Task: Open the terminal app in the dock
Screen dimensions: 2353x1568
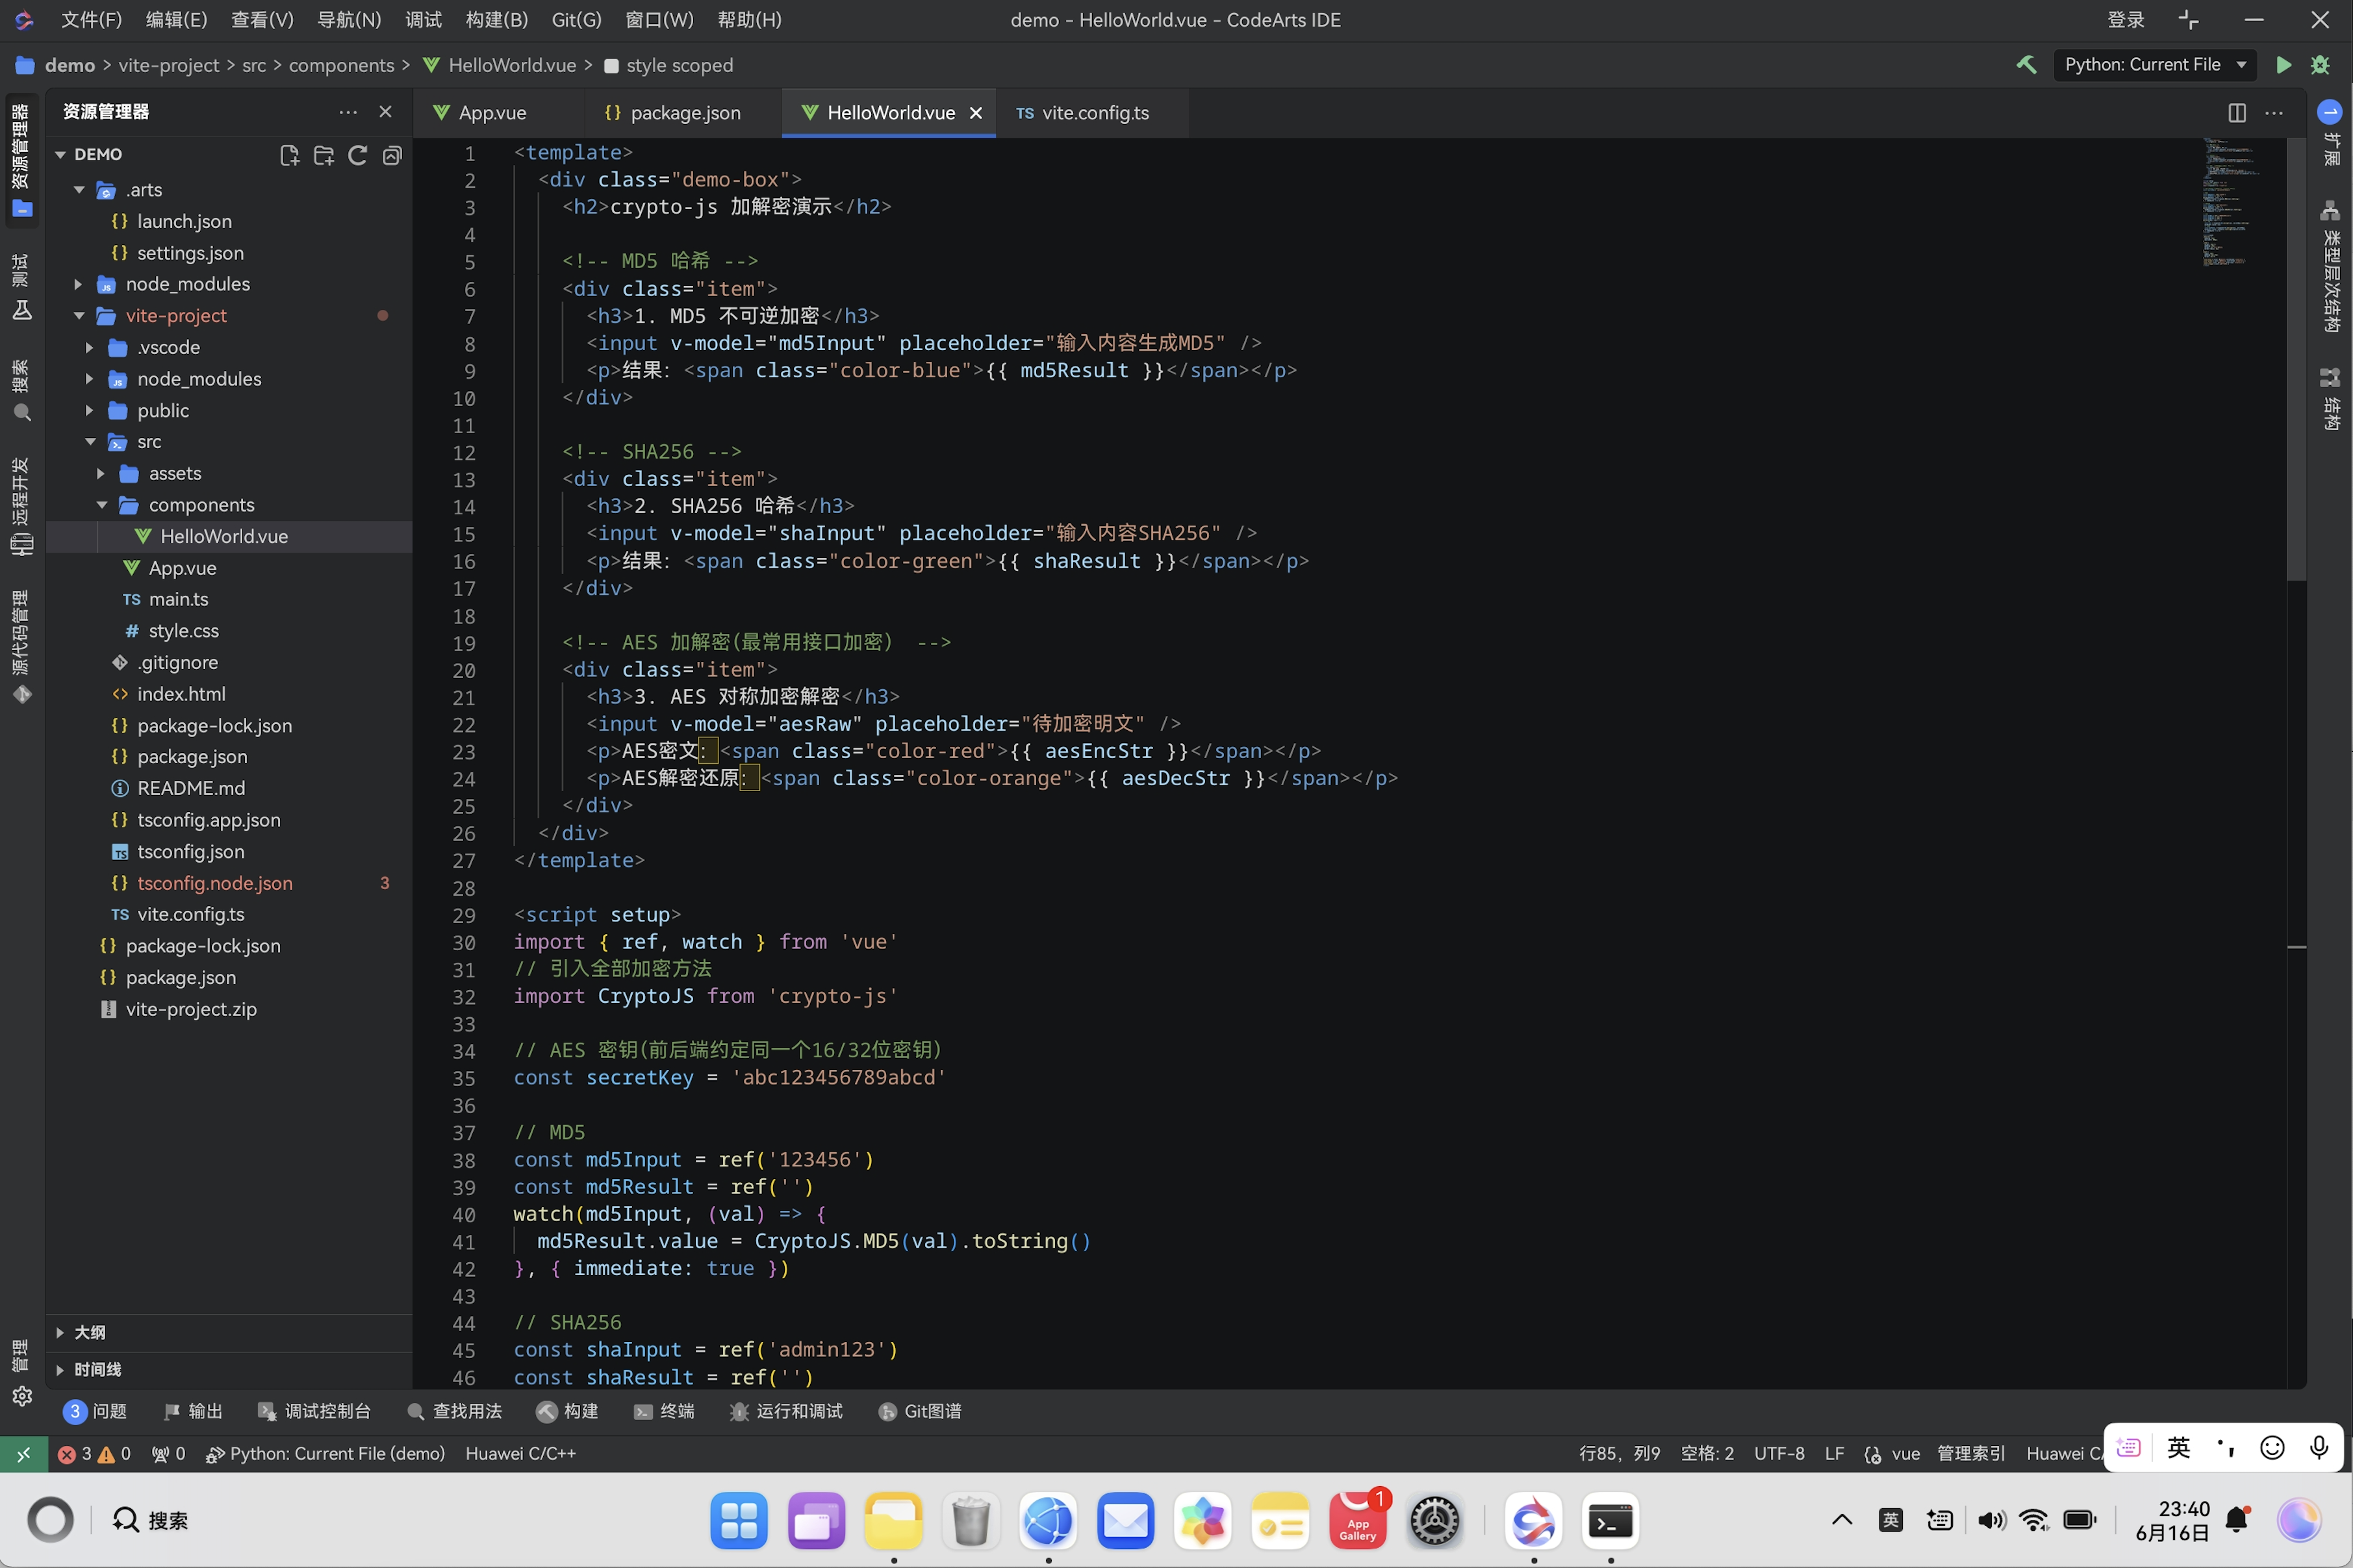Action: pyautogui.click(x=1610, y=1522)
